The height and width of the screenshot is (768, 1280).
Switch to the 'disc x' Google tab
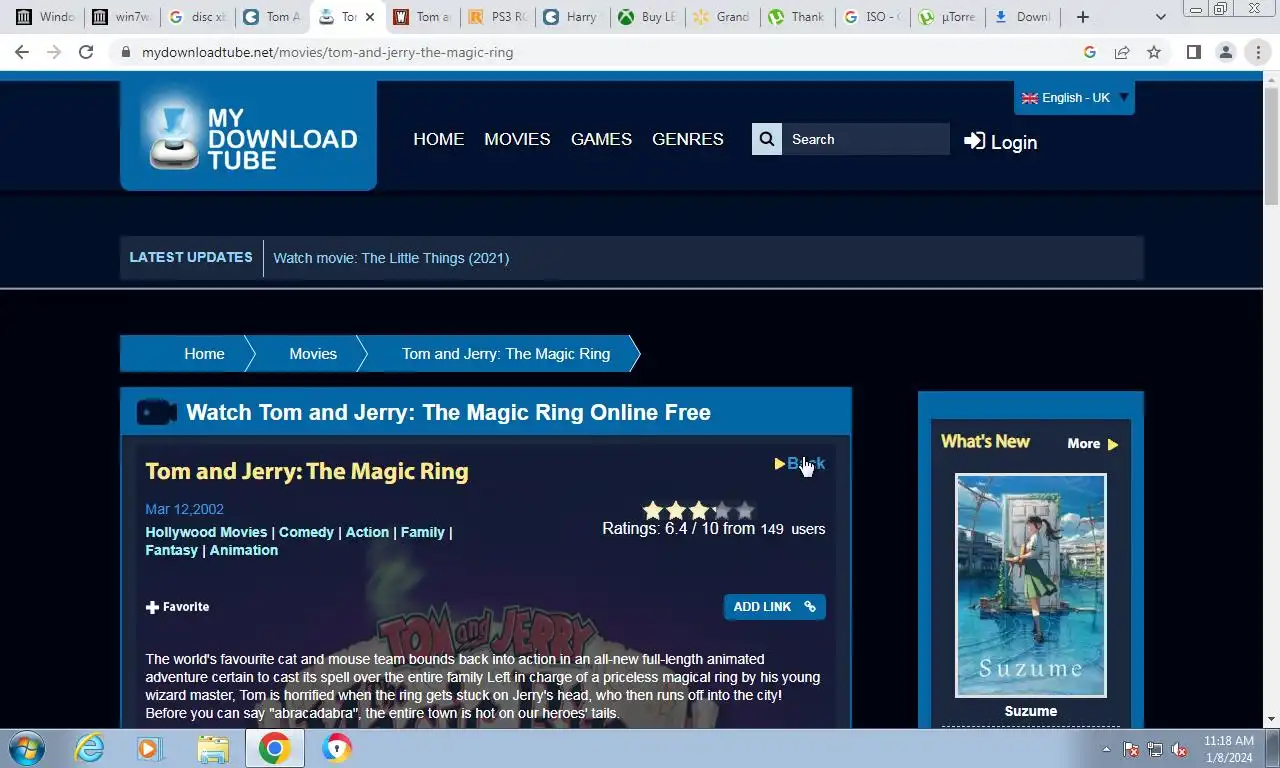197,17
